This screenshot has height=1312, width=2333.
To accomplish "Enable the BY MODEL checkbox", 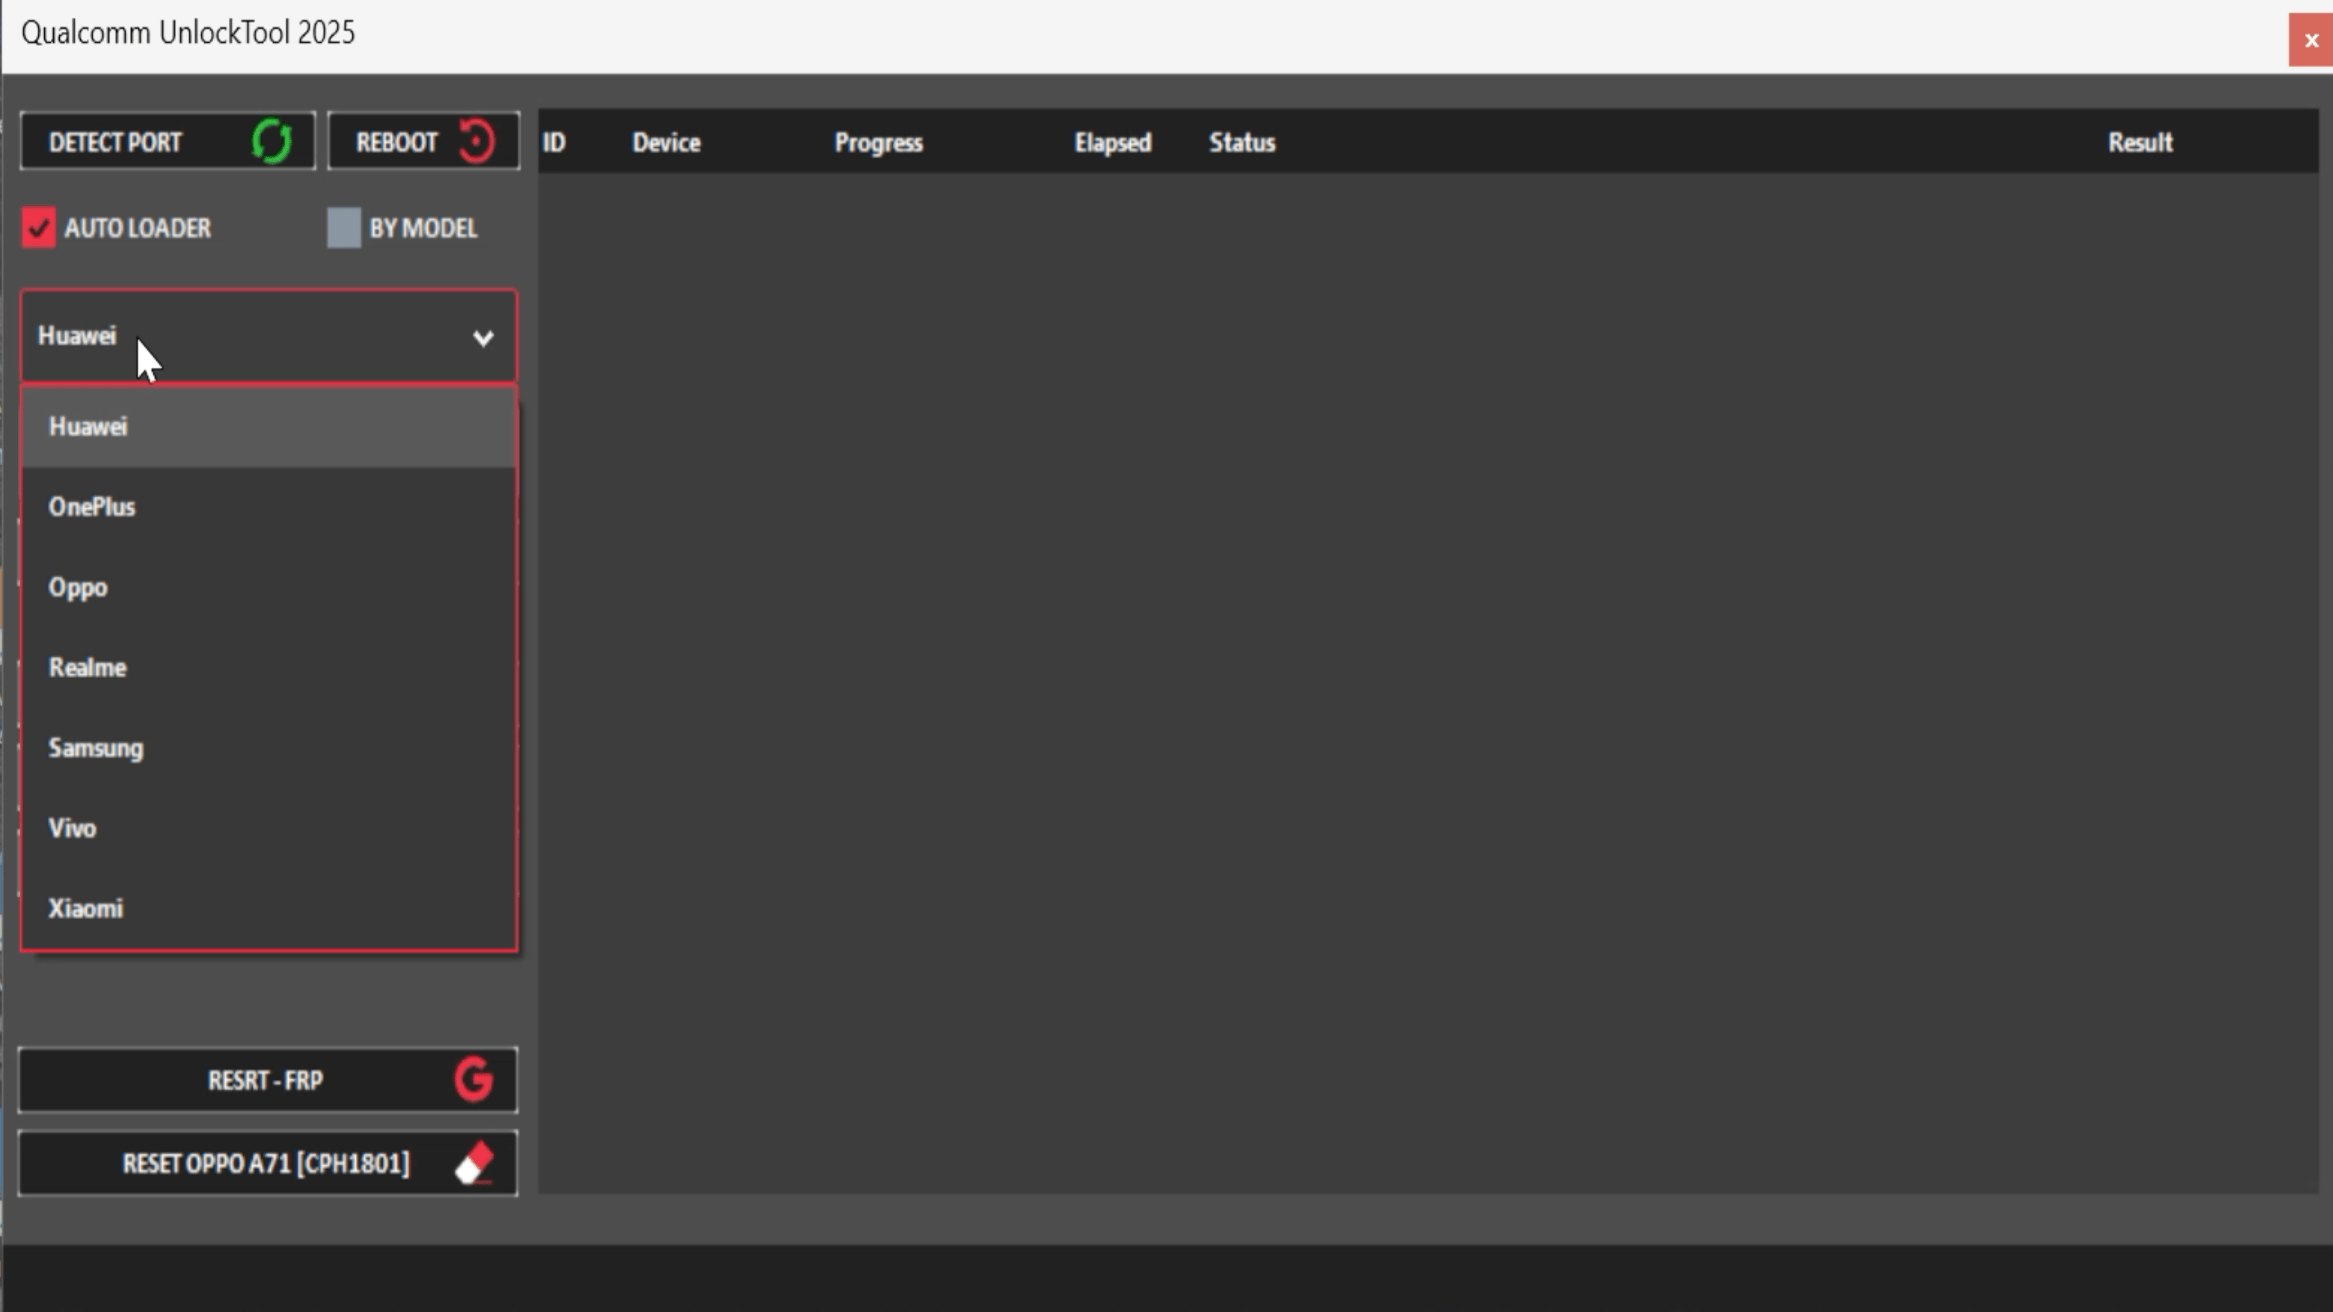I will [x=344, y=228].
